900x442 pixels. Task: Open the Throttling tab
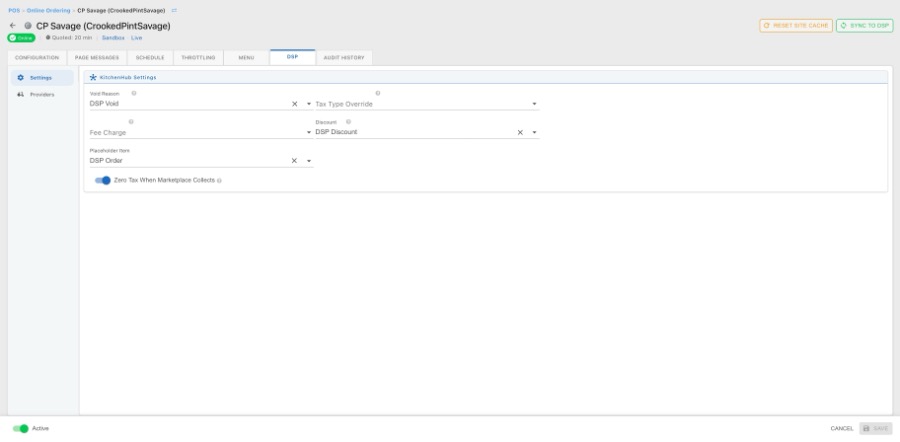pyautogui.click(x=198, y=57)
